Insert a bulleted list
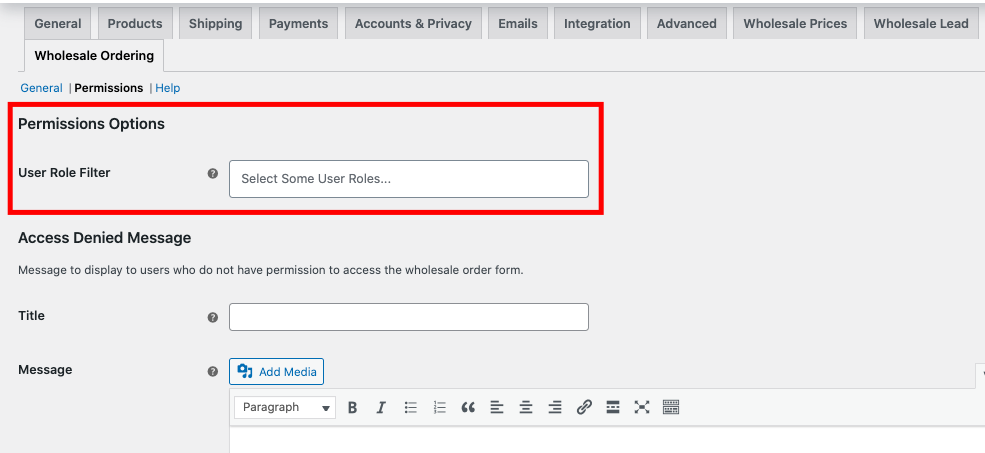Viewport: 985px width, 453px height. pyautogui.click(x=410, y=407)
